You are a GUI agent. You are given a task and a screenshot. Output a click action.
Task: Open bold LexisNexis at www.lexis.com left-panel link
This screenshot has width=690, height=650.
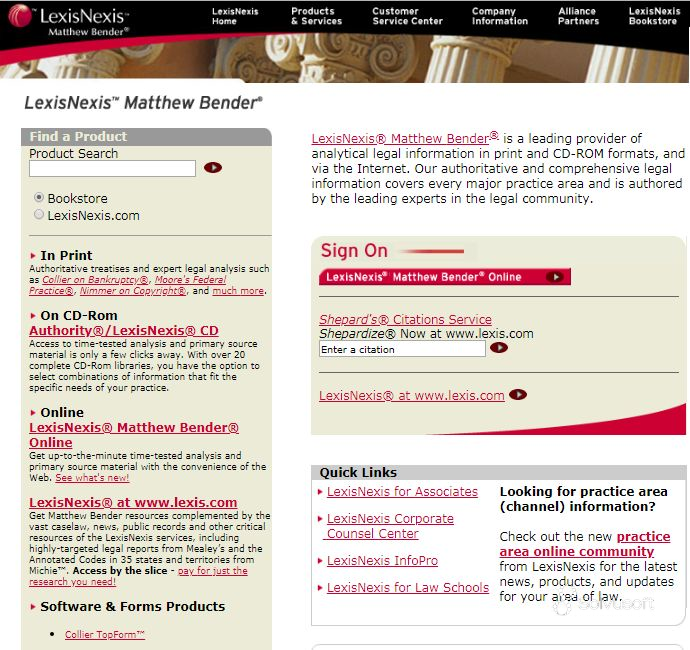click(x=133, y=503)
